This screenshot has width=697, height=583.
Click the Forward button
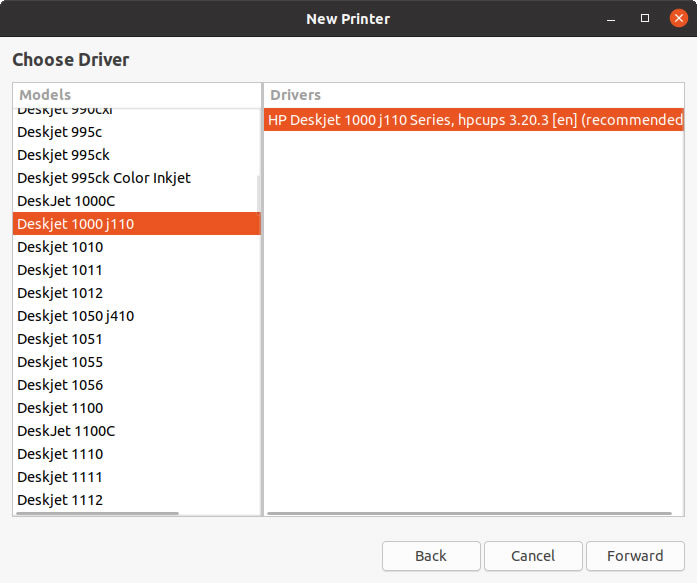[x=635, y=555]
